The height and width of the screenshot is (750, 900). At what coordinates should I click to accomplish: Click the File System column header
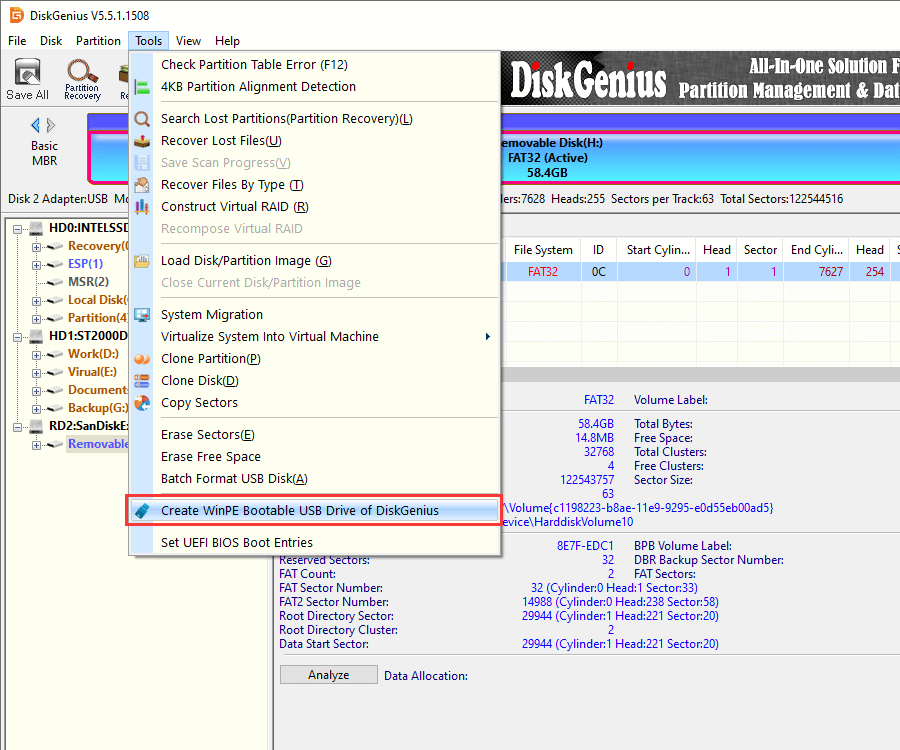(543, 250)
